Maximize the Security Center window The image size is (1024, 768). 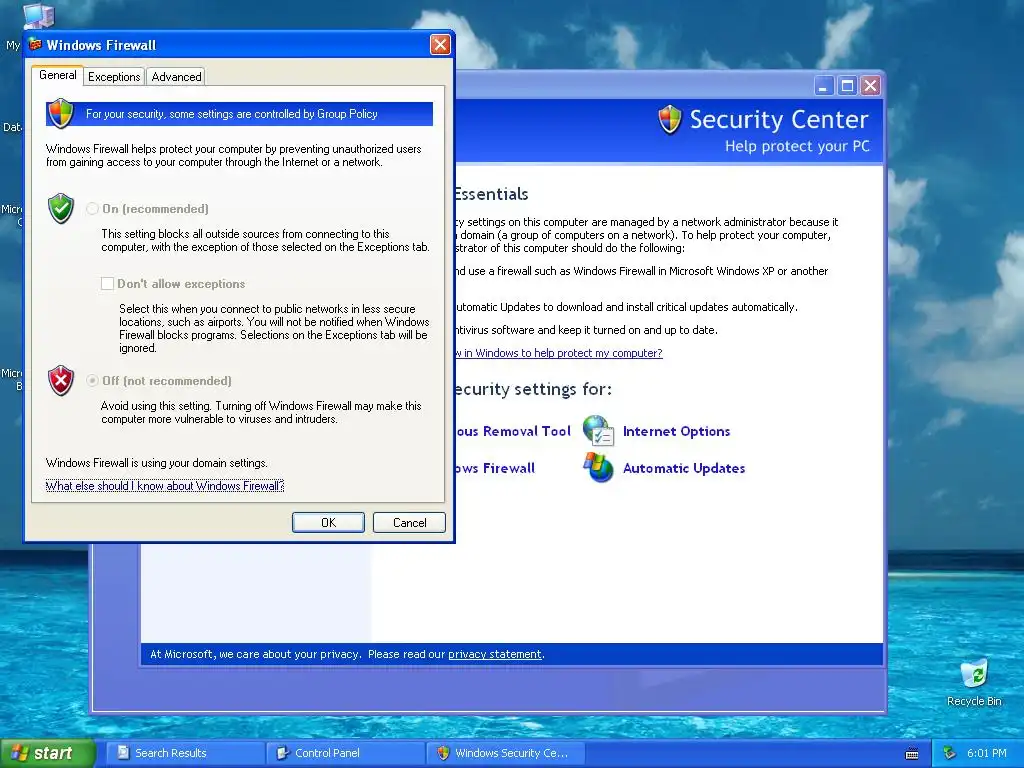click(x=847, y=86)
